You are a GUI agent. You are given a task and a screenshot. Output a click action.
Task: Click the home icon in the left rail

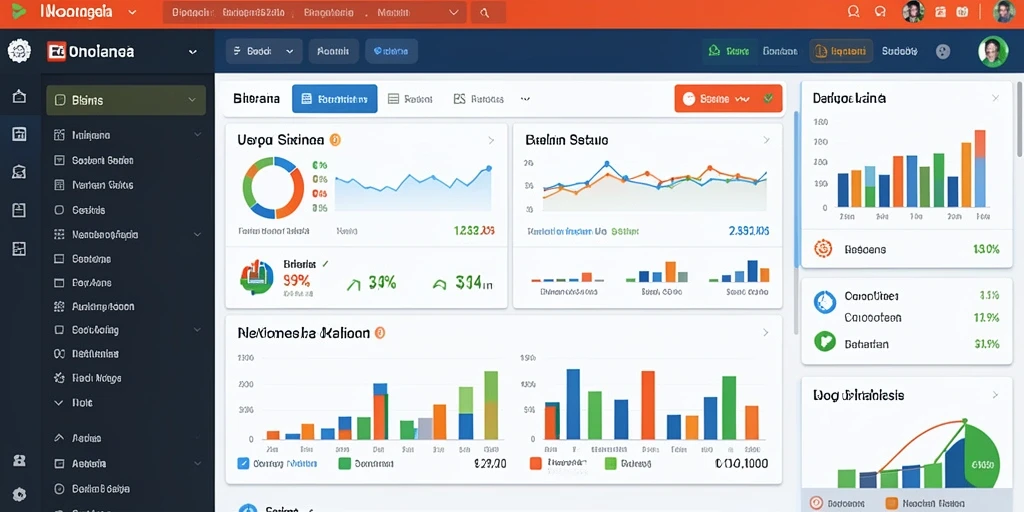point(19,97)
